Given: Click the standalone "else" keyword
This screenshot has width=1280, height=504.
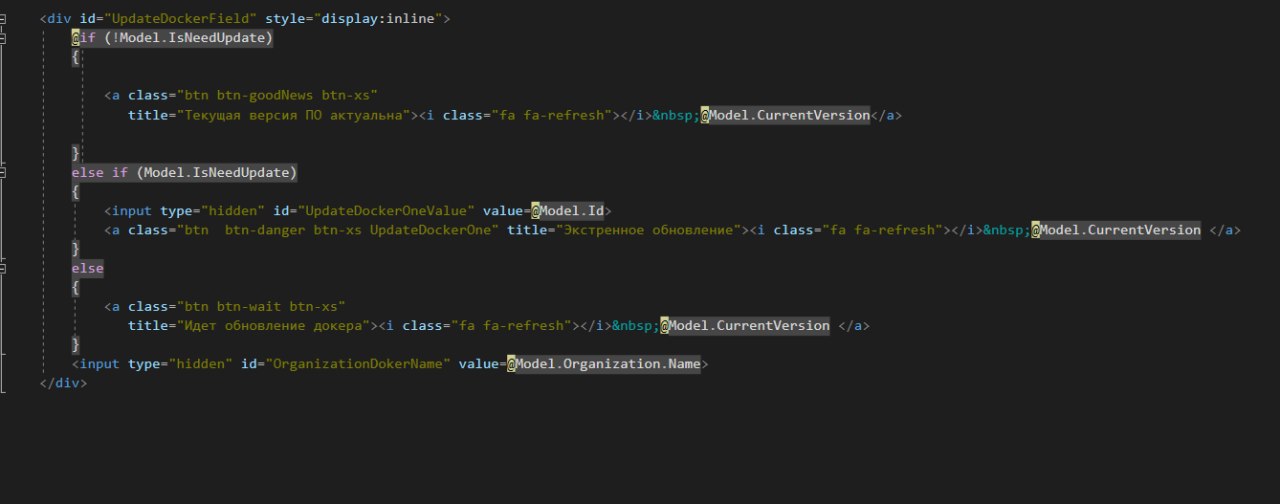Looking at the screenshot, I should 88,269.
